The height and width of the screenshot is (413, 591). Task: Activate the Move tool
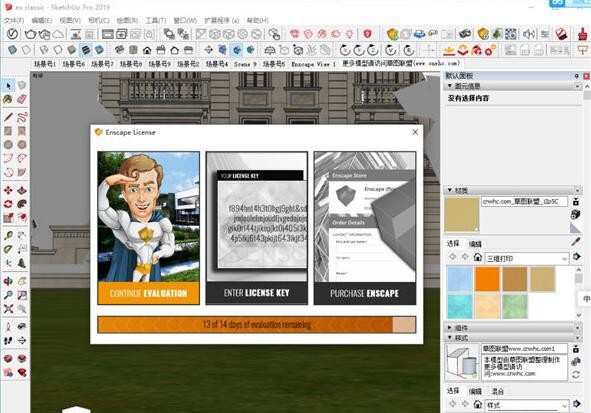point(8,190)
